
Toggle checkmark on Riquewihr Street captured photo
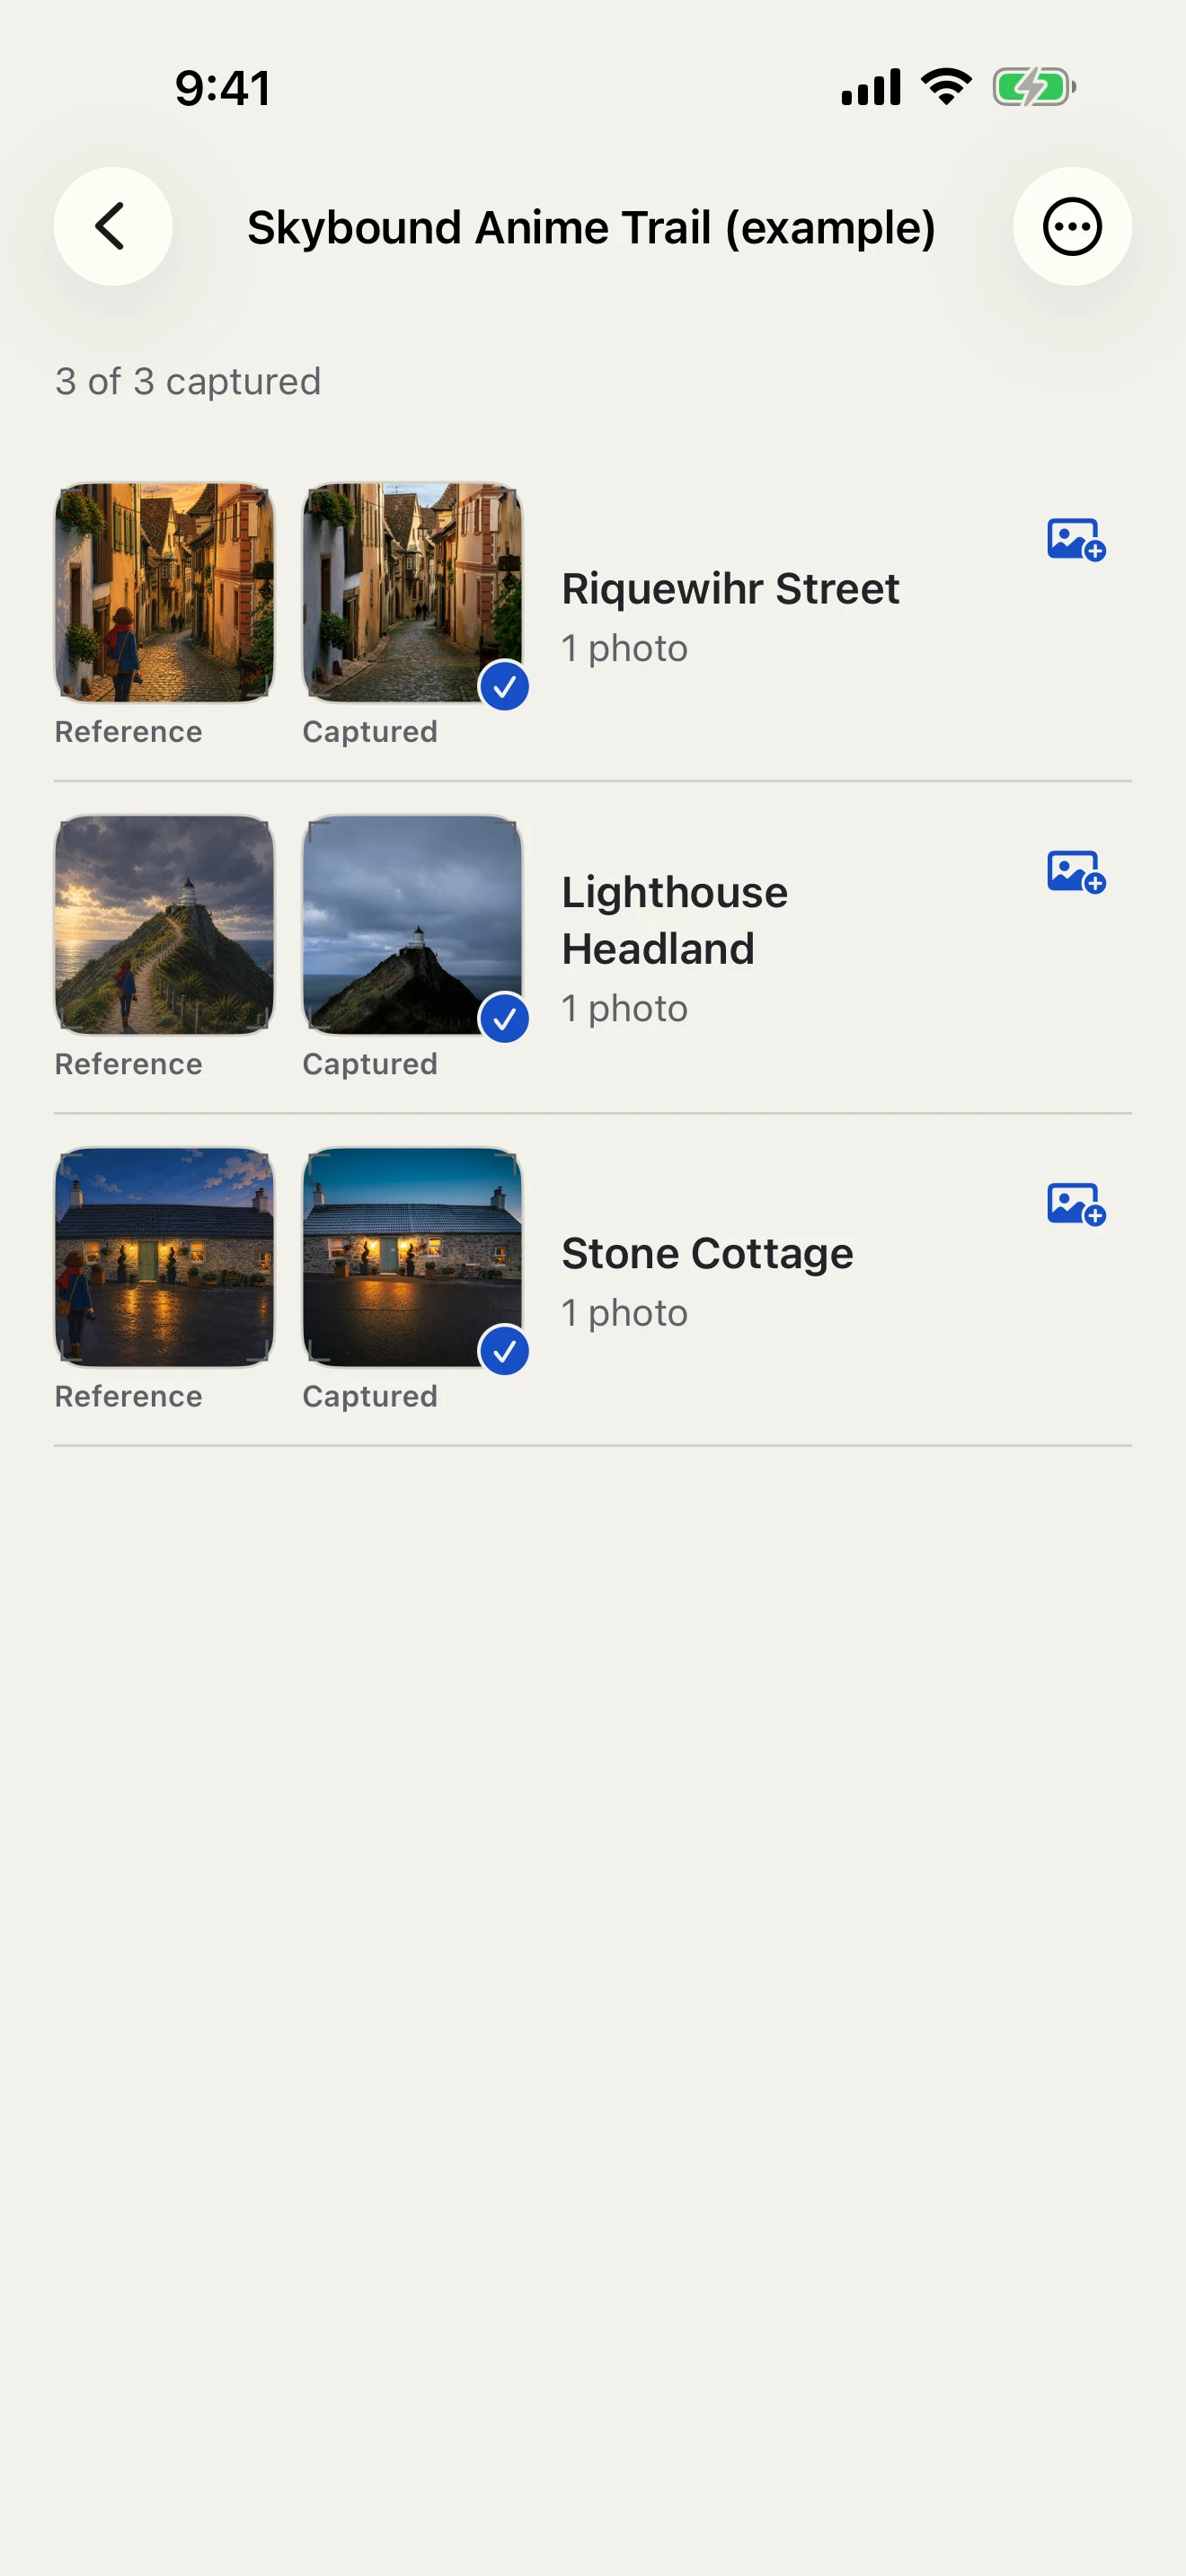point(504,686)
